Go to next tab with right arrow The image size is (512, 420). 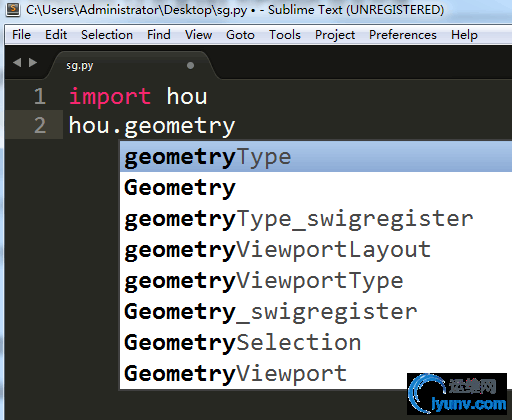click(x=33, y=62)
